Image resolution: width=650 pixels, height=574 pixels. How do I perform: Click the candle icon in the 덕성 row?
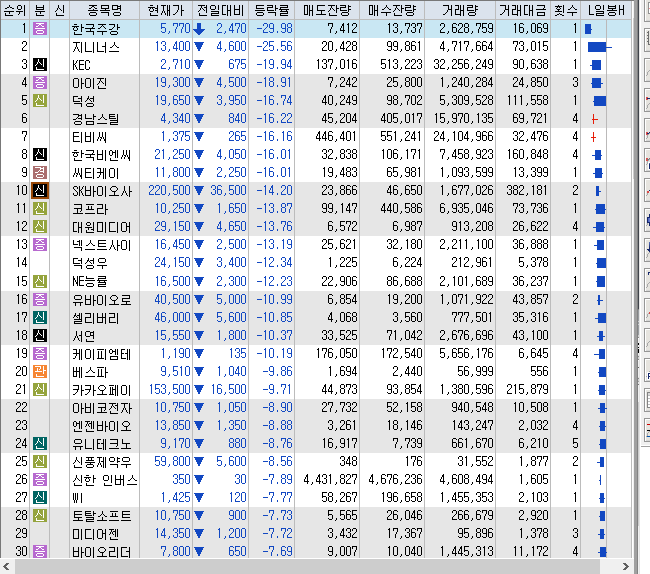[600, 101]
